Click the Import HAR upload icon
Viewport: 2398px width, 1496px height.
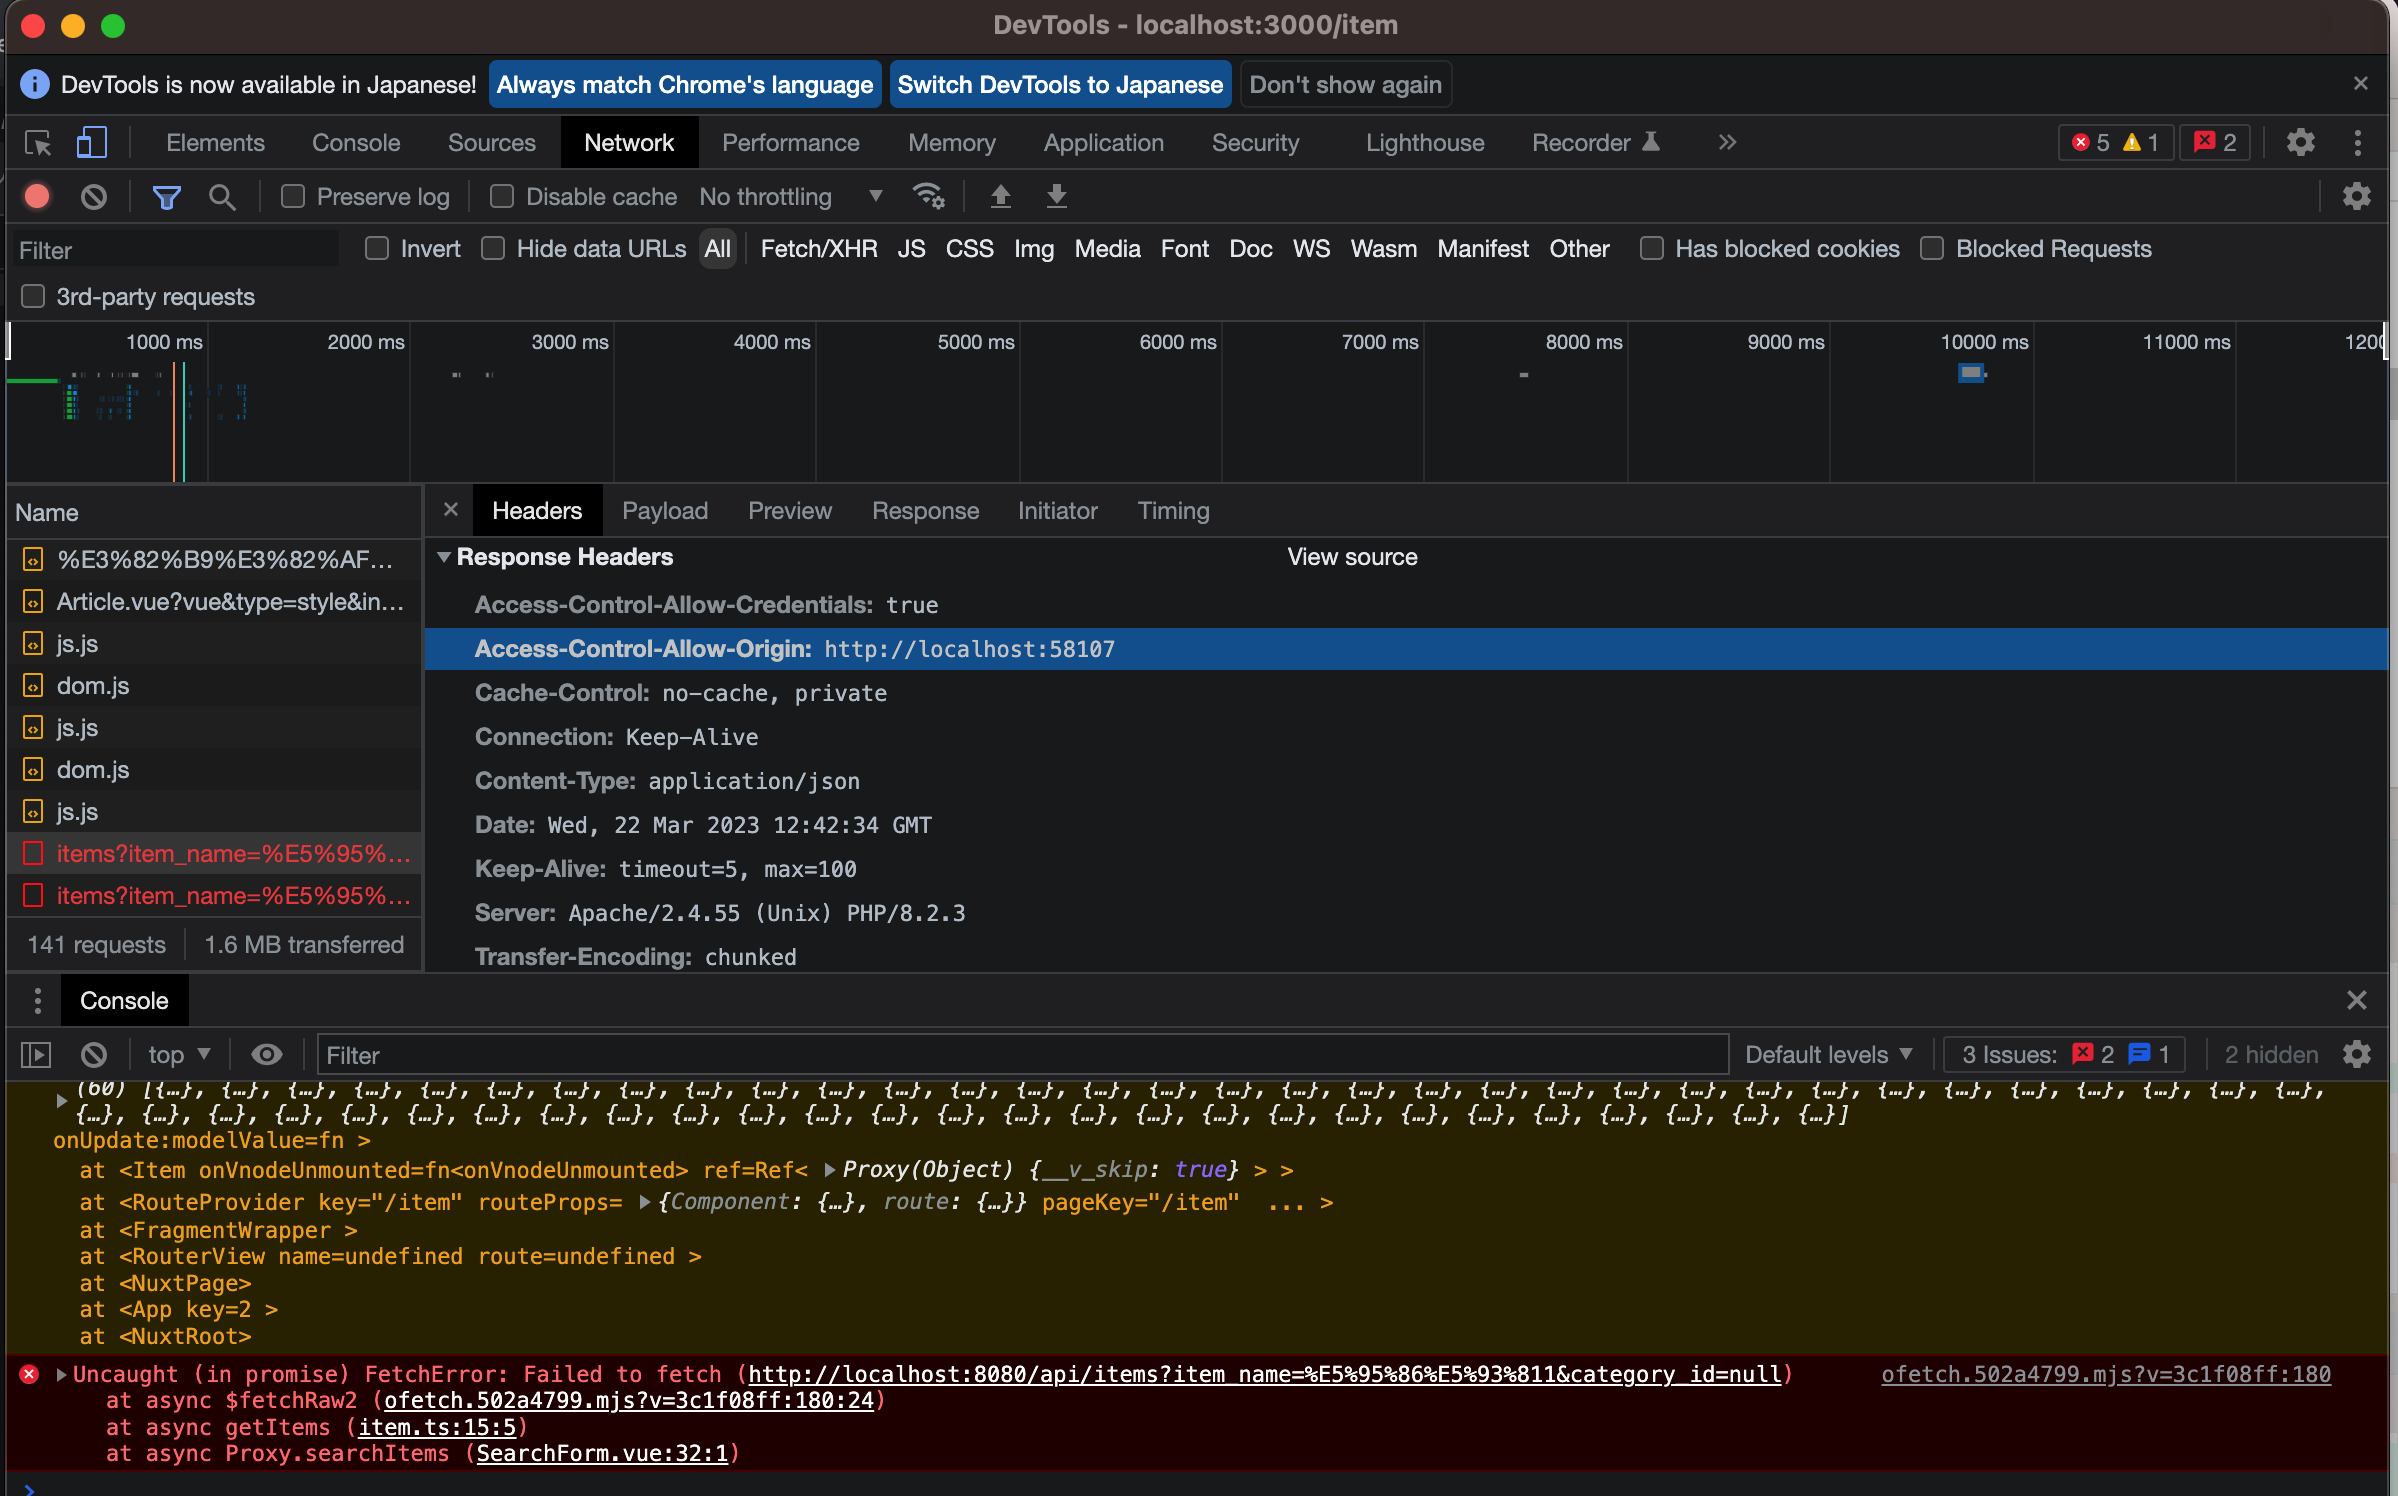1000,197
